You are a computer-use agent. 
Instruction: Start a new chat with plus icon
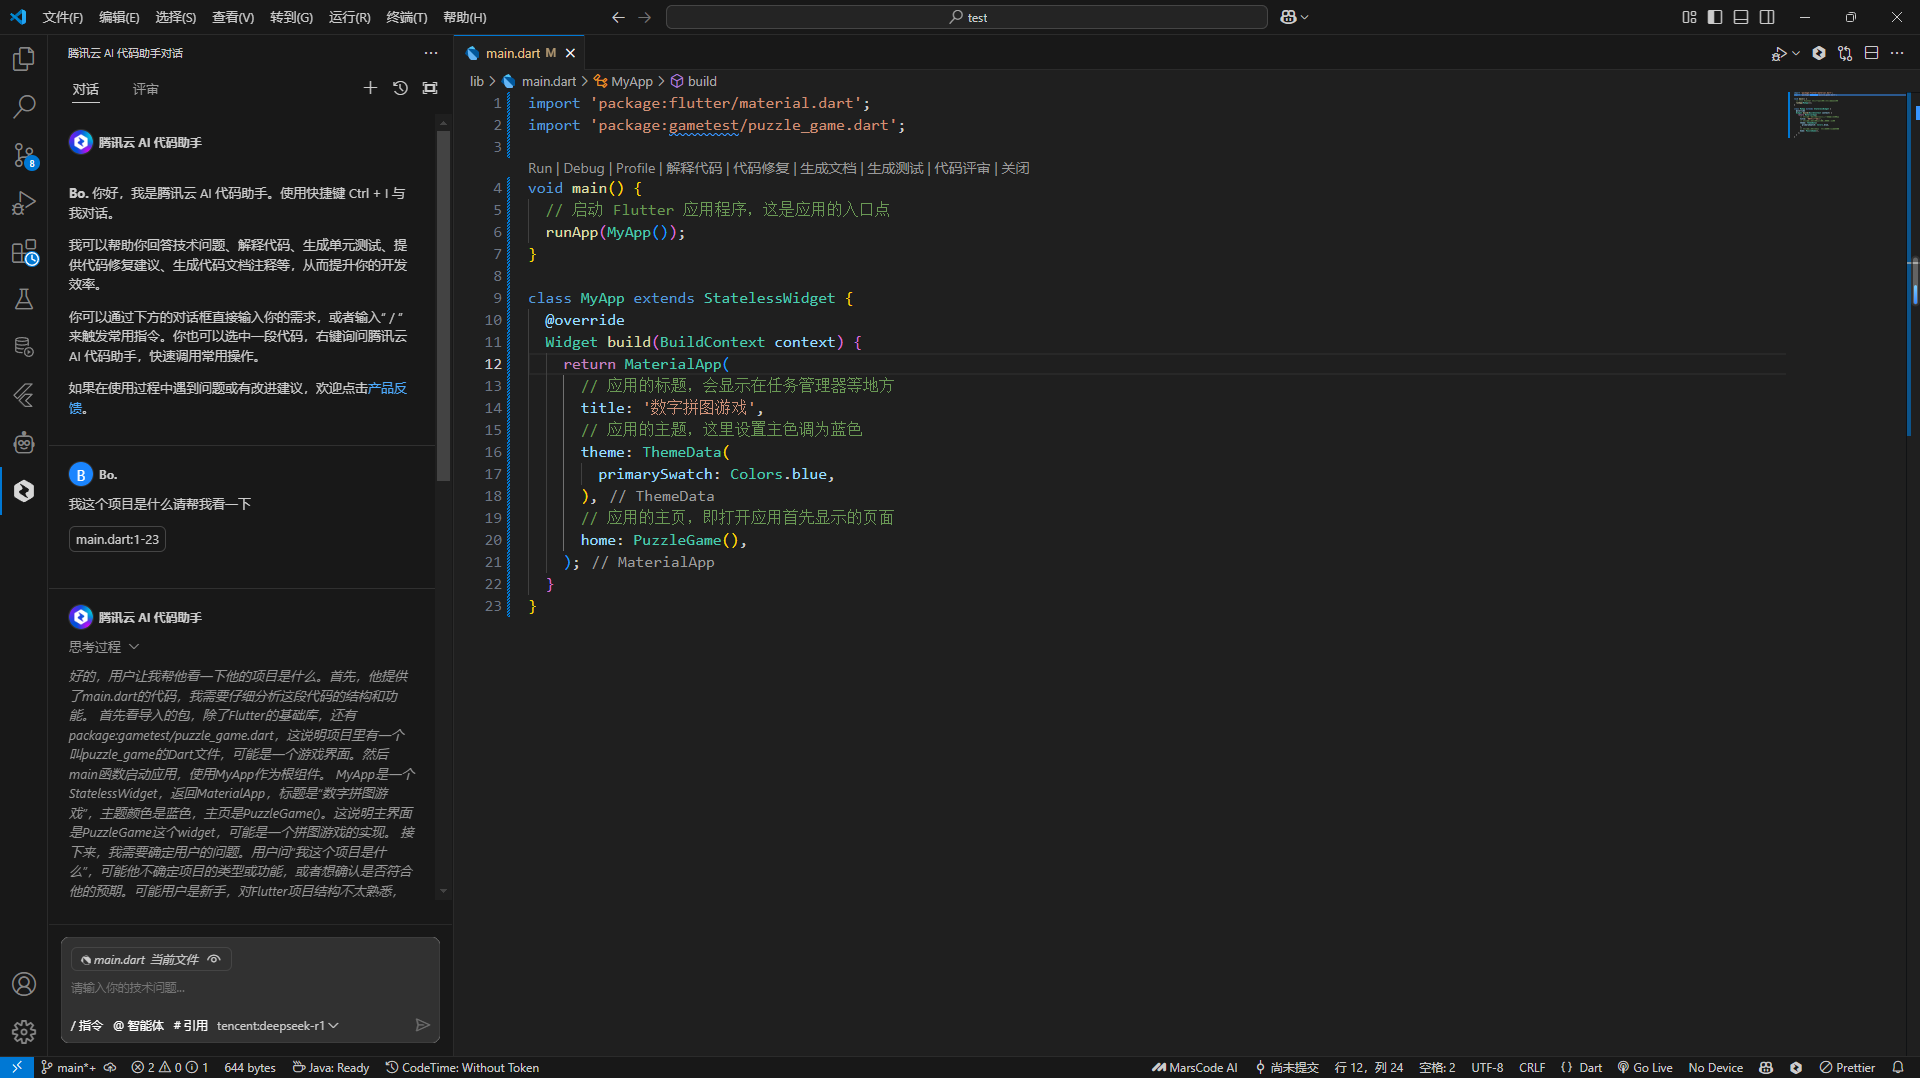pos(370,88)
